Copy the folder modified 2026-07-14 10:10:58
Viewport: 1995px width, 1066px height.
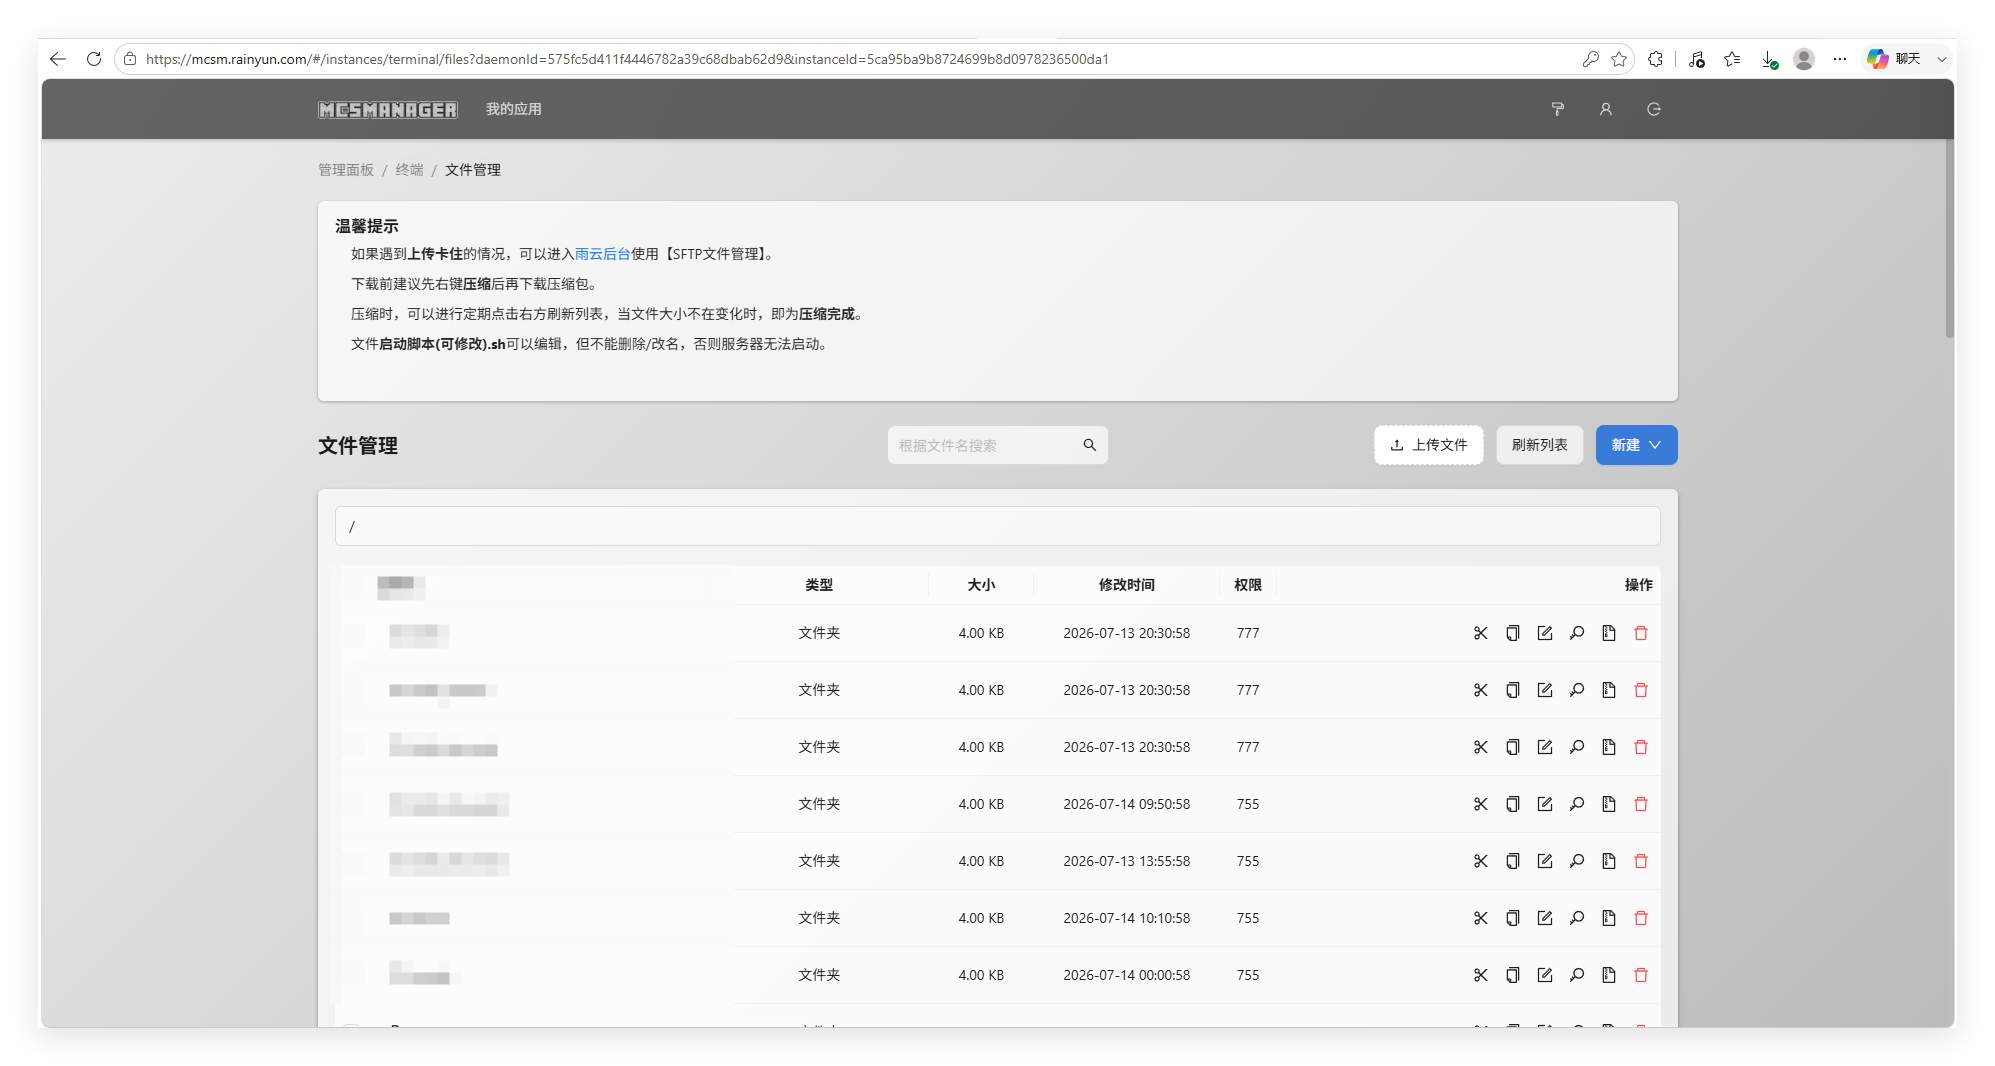[x=1513, y=918]
